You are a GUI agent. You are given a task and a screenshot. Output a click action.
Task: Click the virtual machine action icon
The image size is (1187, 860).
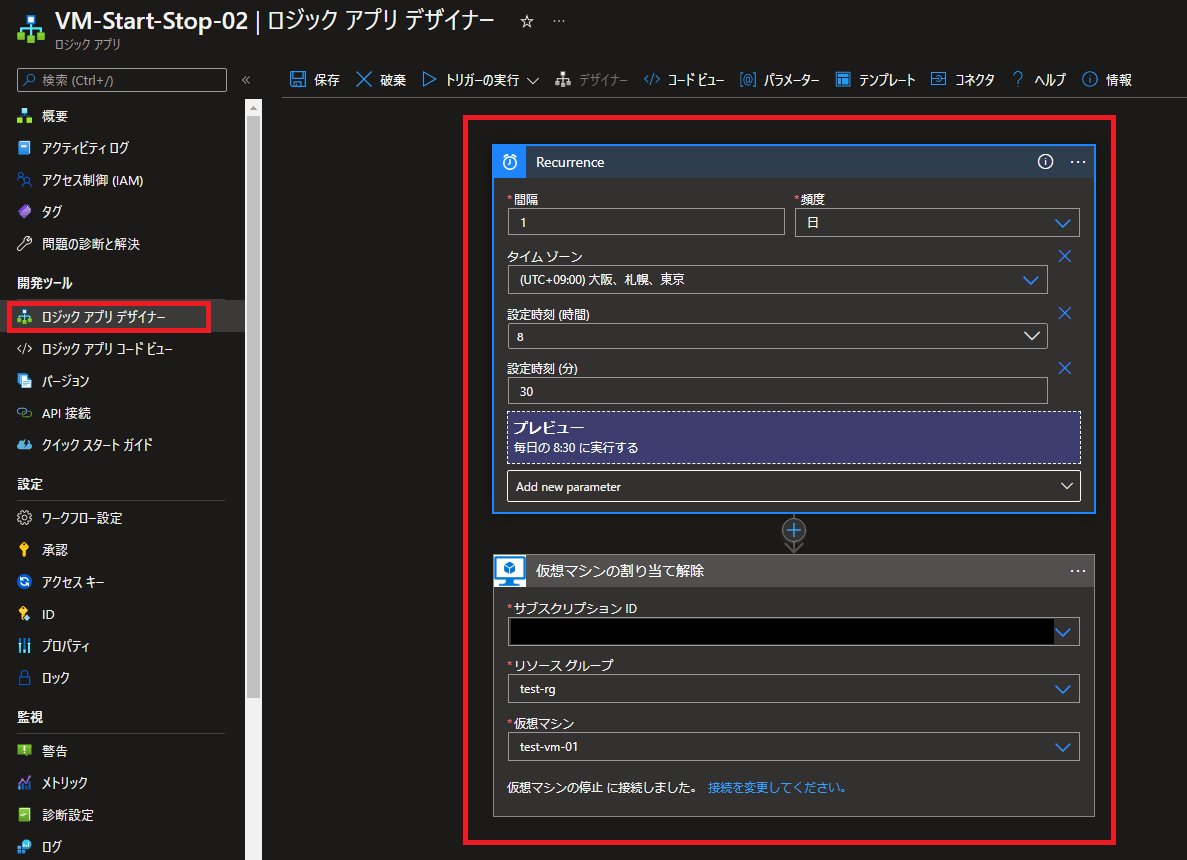tap(510, 571)
